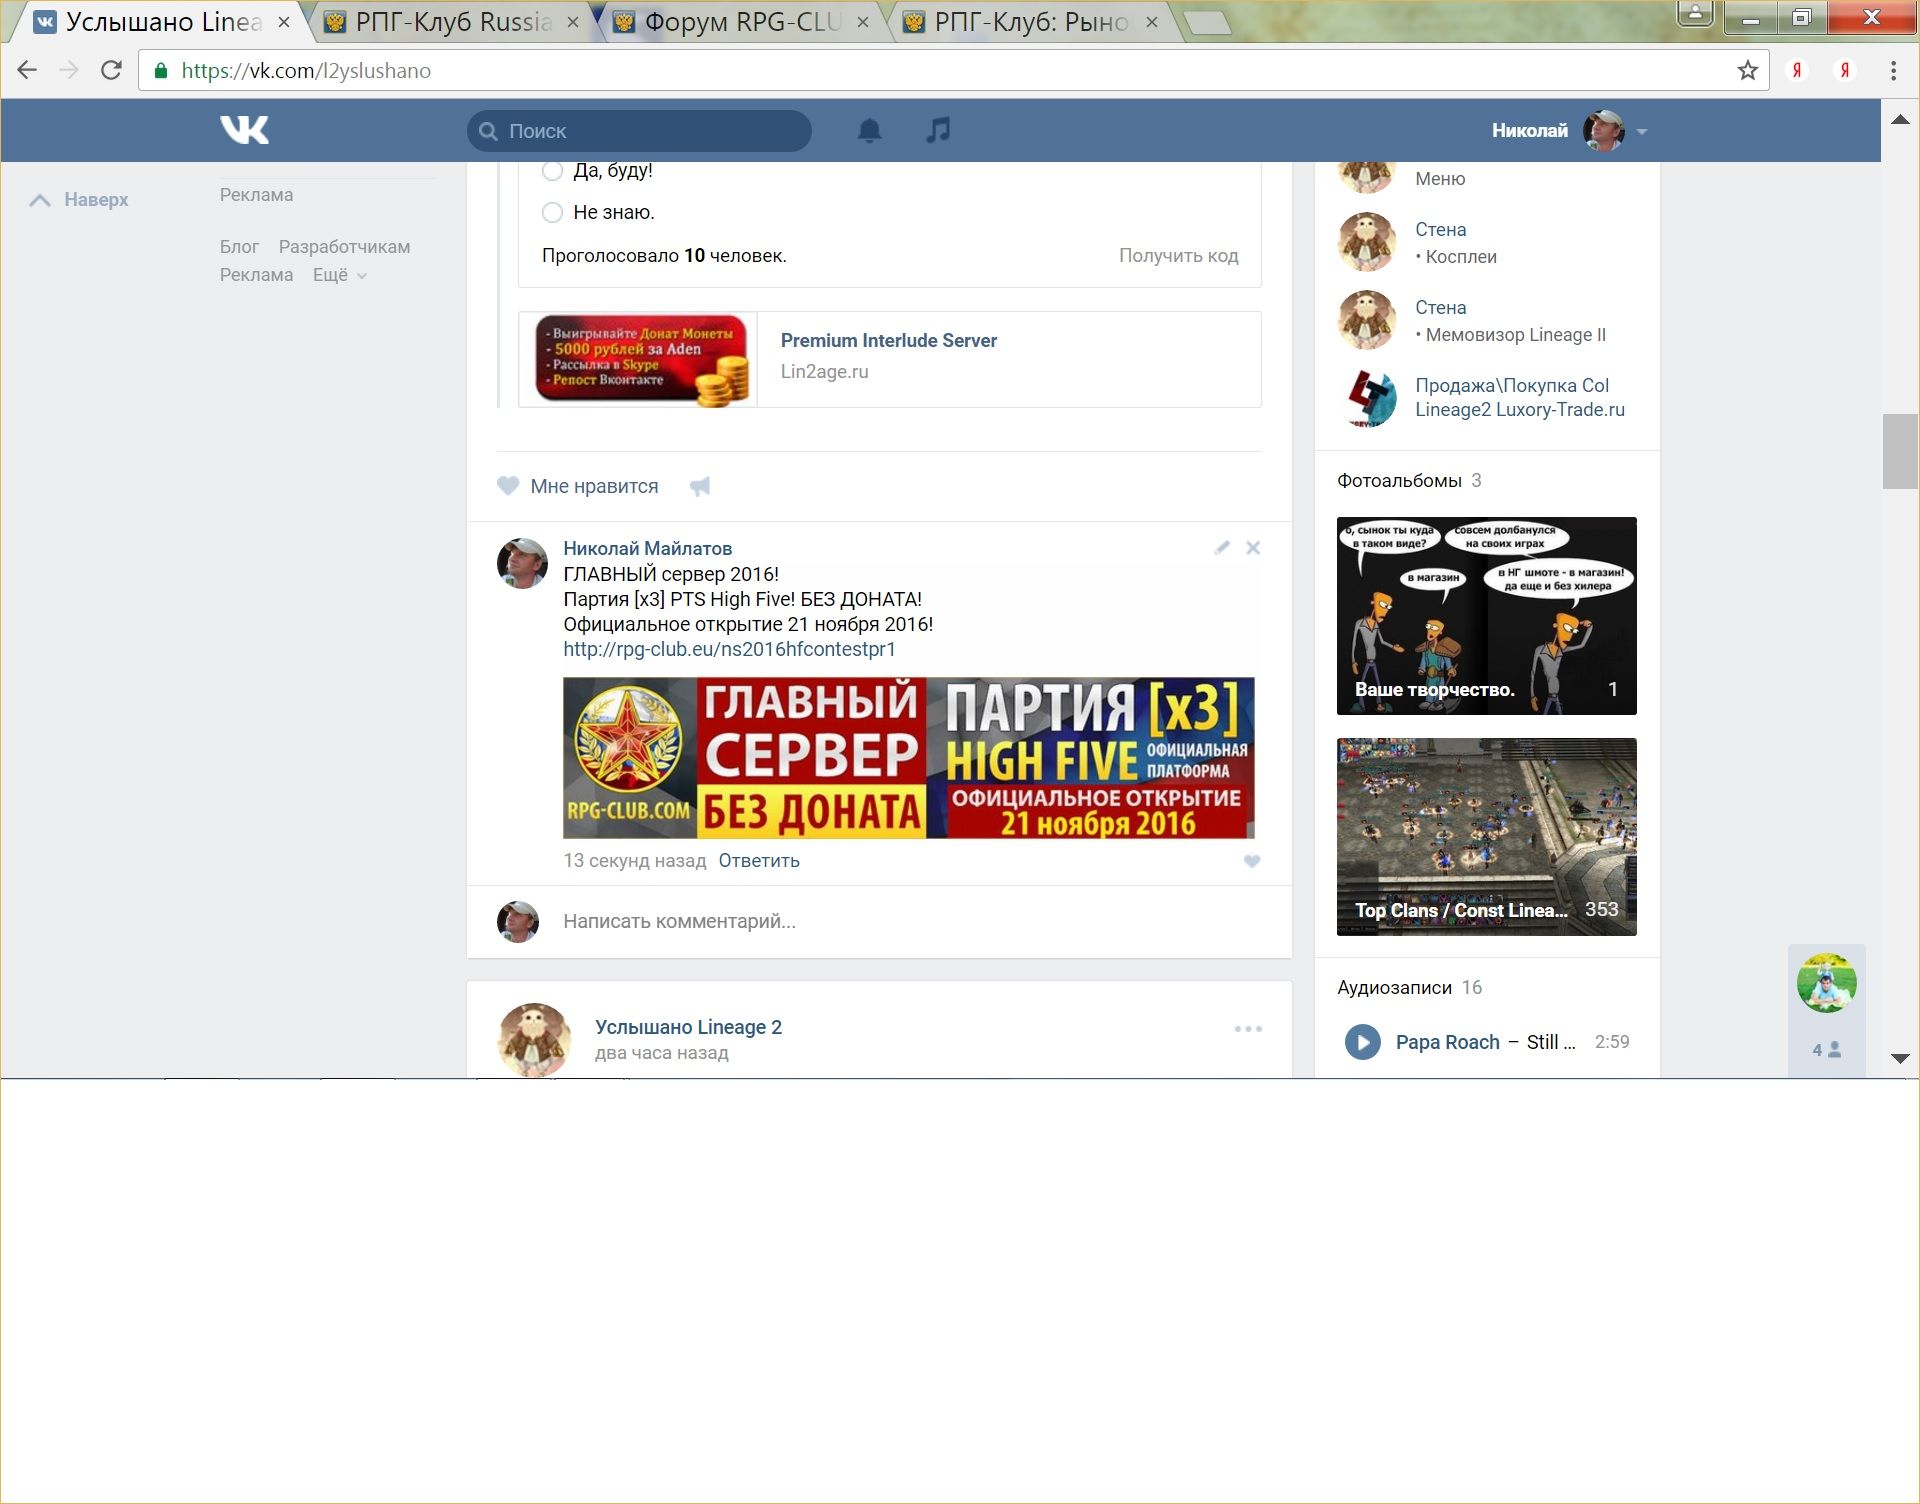
Task: Open the music note player icon
Action: coord(937,130)
